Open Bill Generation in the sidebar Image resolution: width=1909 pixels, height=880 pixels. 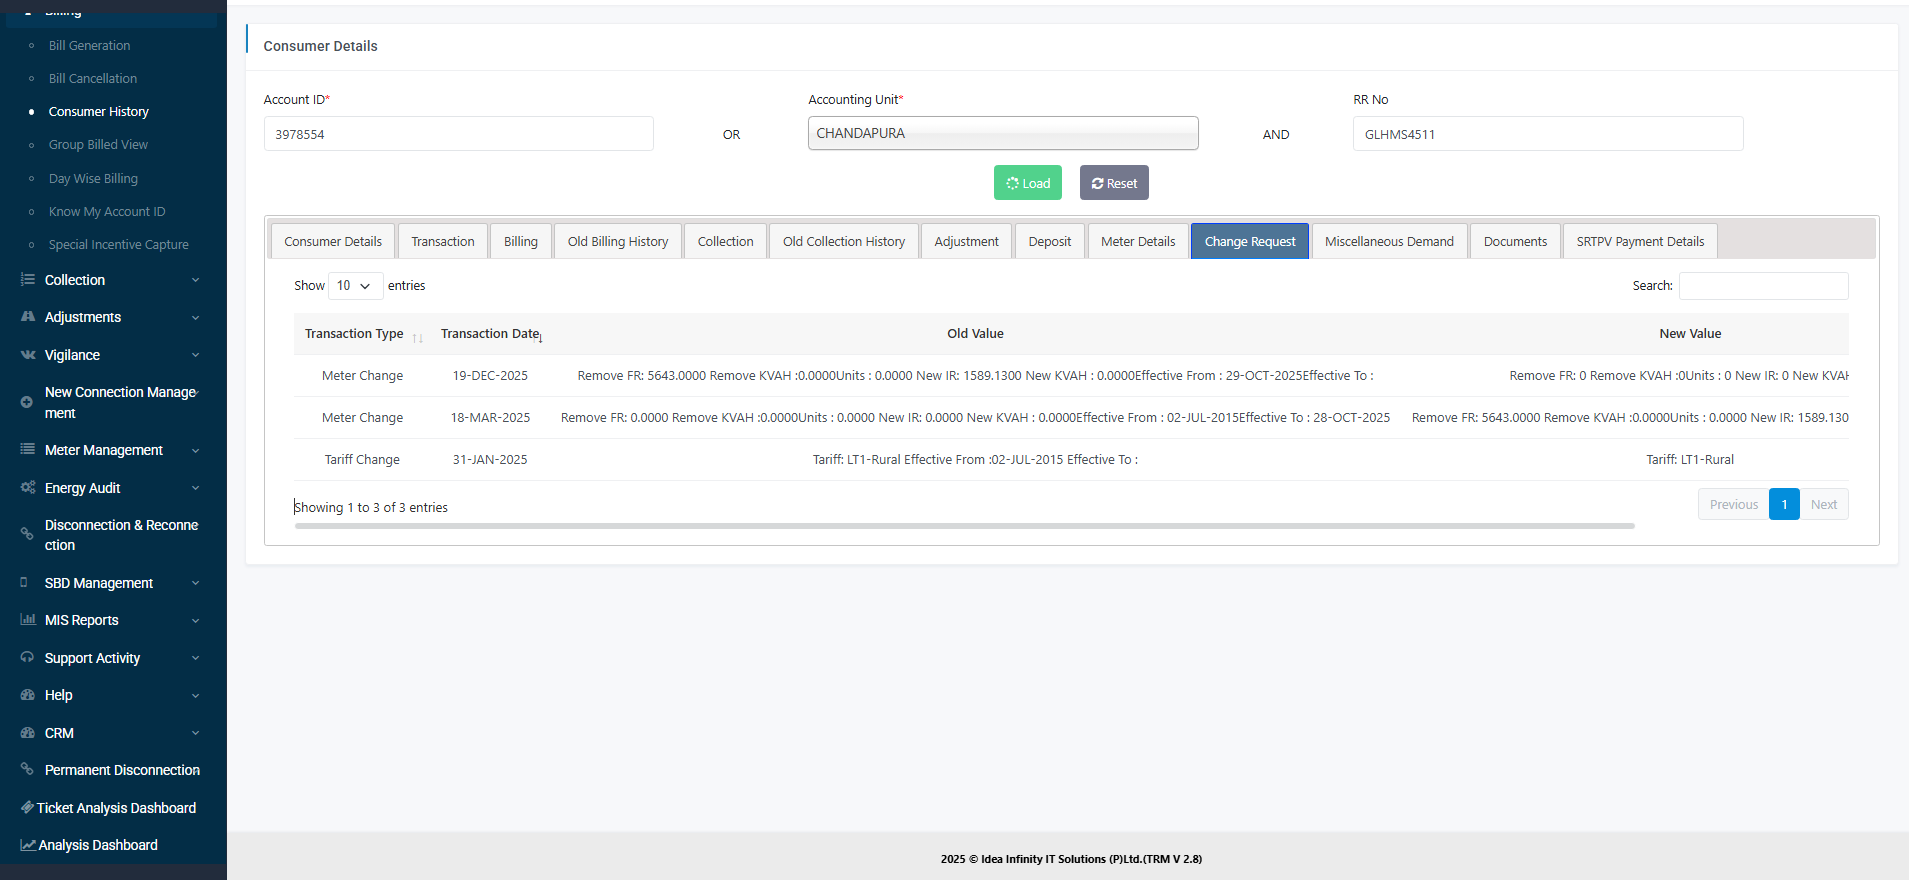(89, 46)
